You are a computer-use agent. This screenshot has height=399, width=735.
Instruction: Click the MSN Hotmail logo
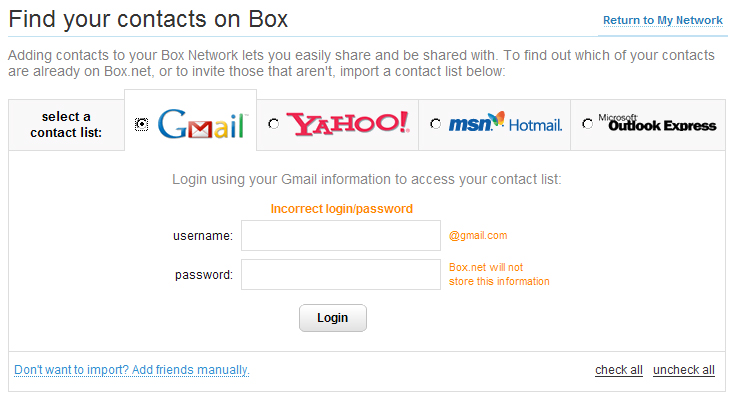tap(505, 122)
